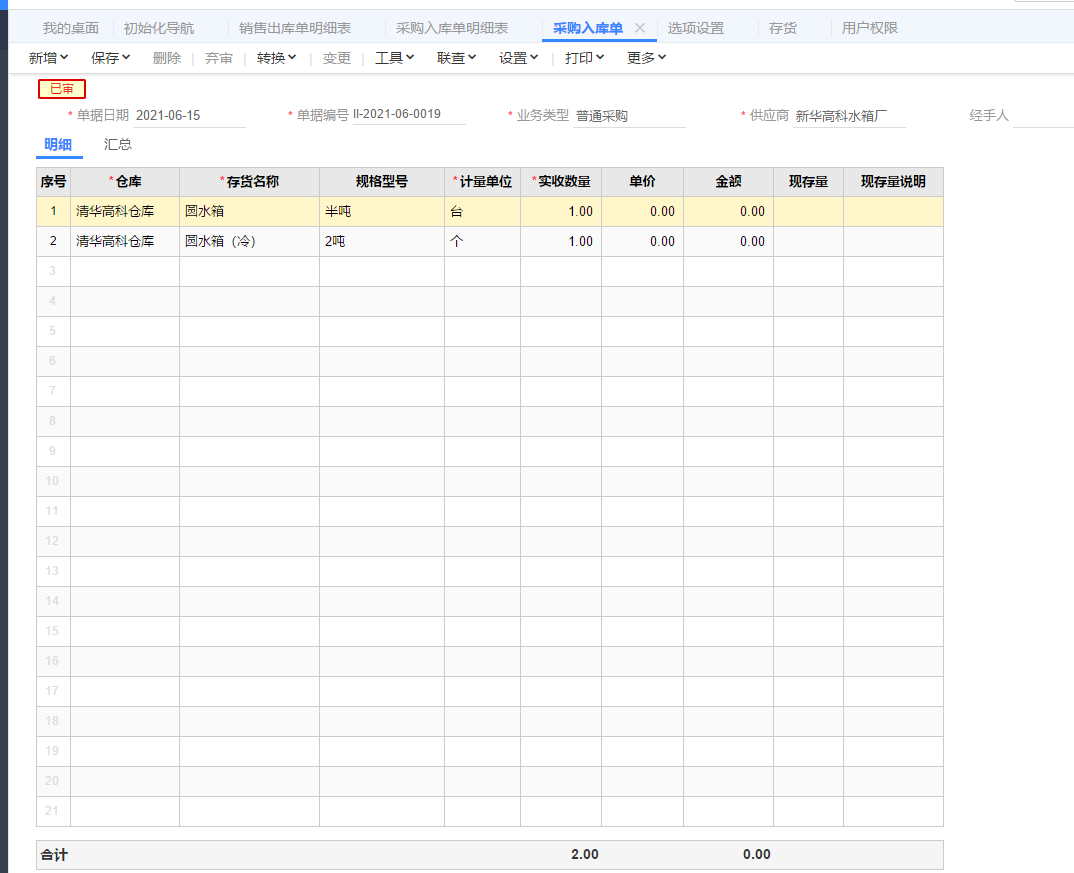The image size is (1074, 873).
Task: Click the 已审 status stamp
Action: 62,89
